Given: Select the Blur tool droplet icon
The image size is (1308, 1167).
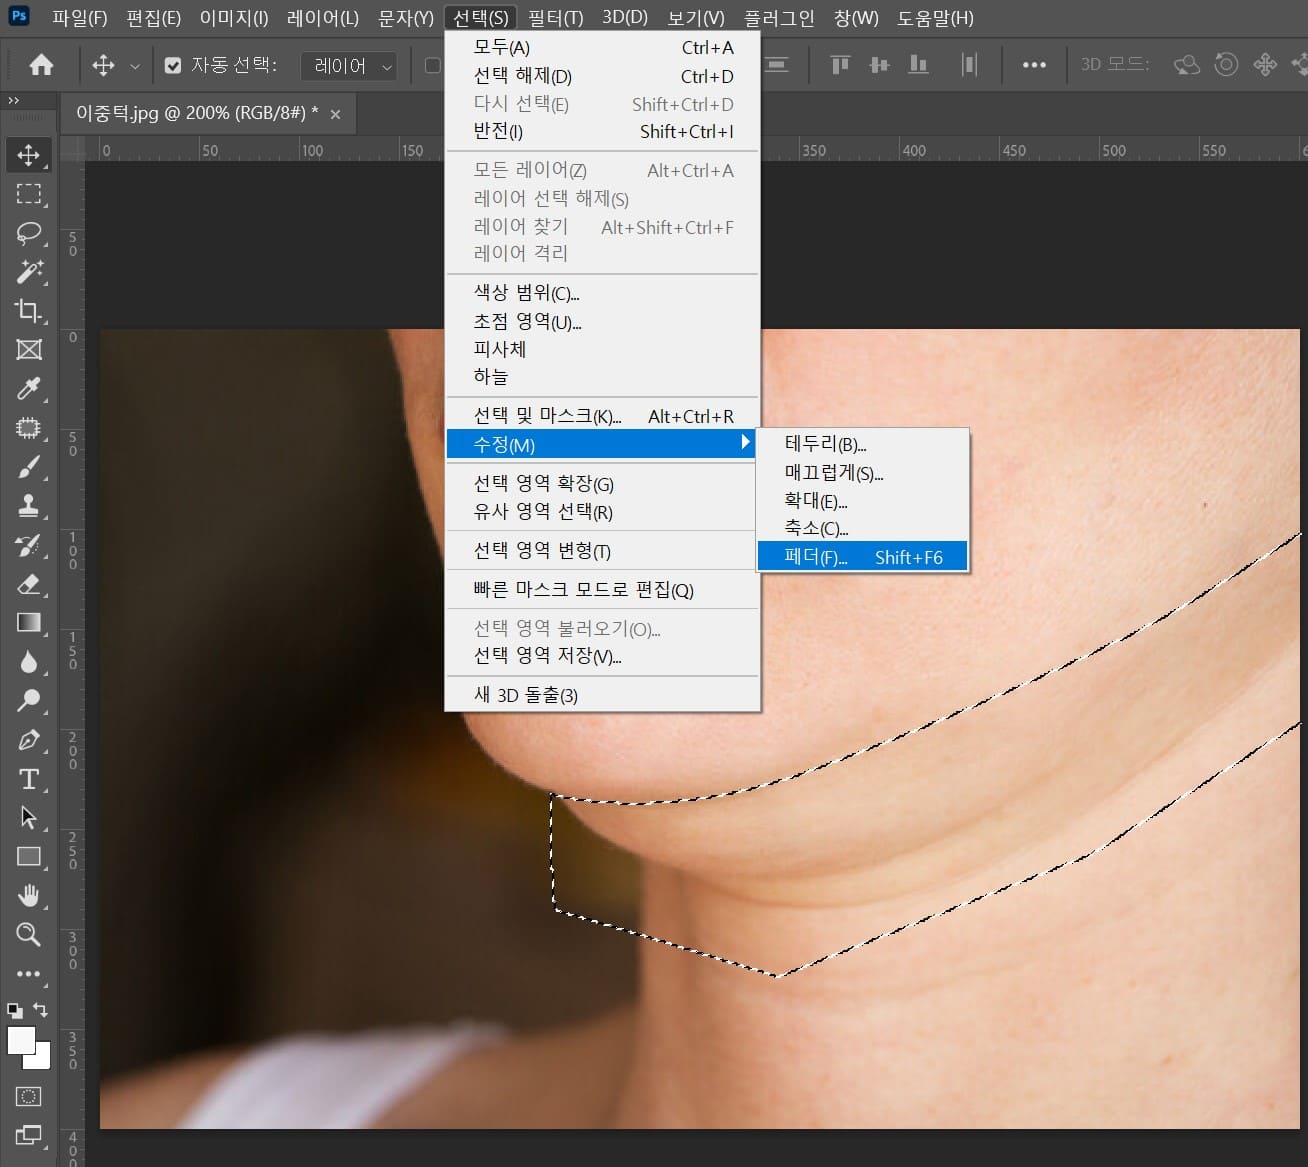Looking at the screenshot, I should 28,662.
